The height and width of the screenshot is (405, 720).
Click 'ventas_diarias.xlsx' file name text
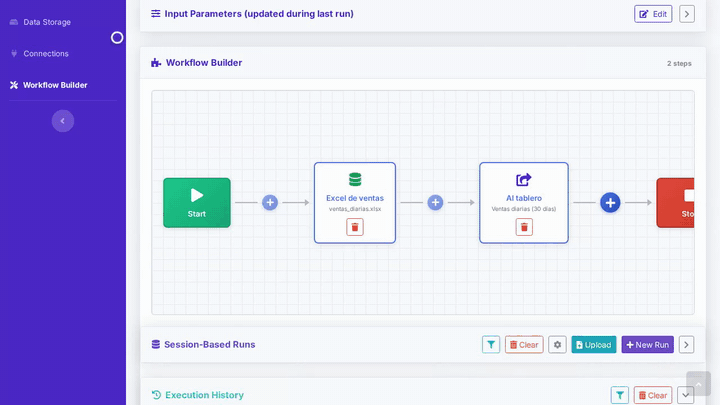tap(355, 209)
